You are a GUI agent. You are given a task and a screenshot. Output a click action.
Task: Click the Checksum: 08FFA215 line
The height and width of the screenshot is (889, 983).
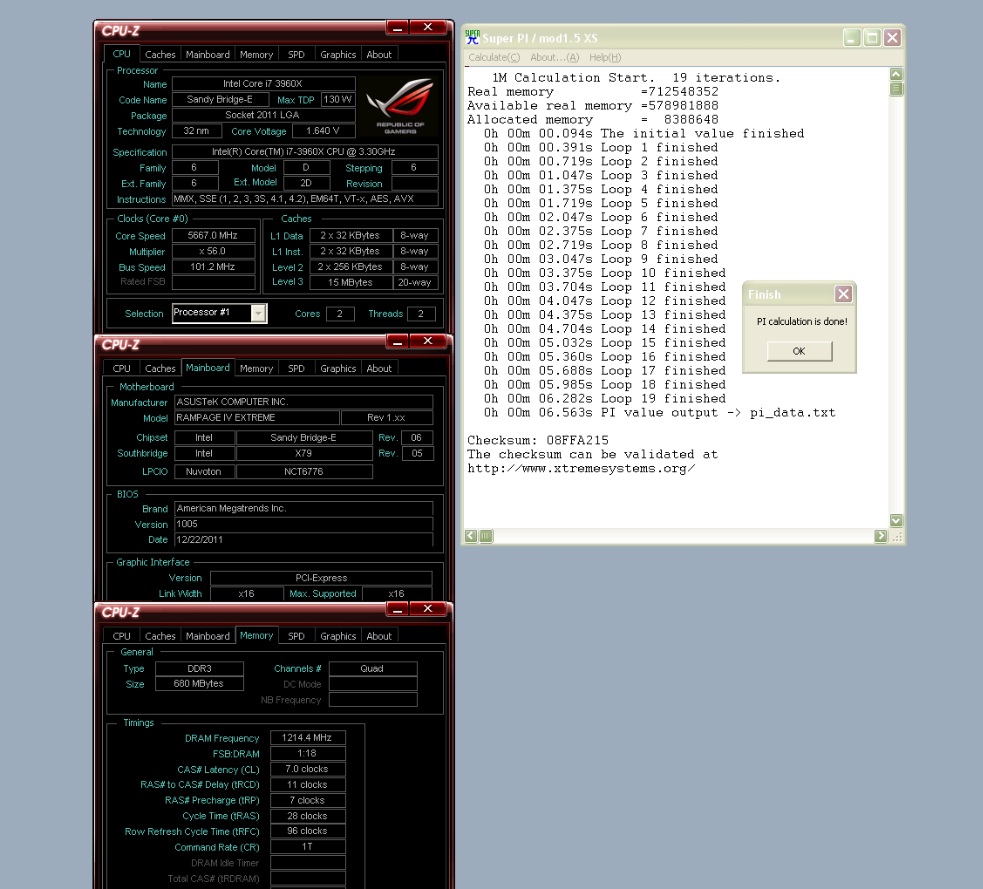tap(538, 440)
